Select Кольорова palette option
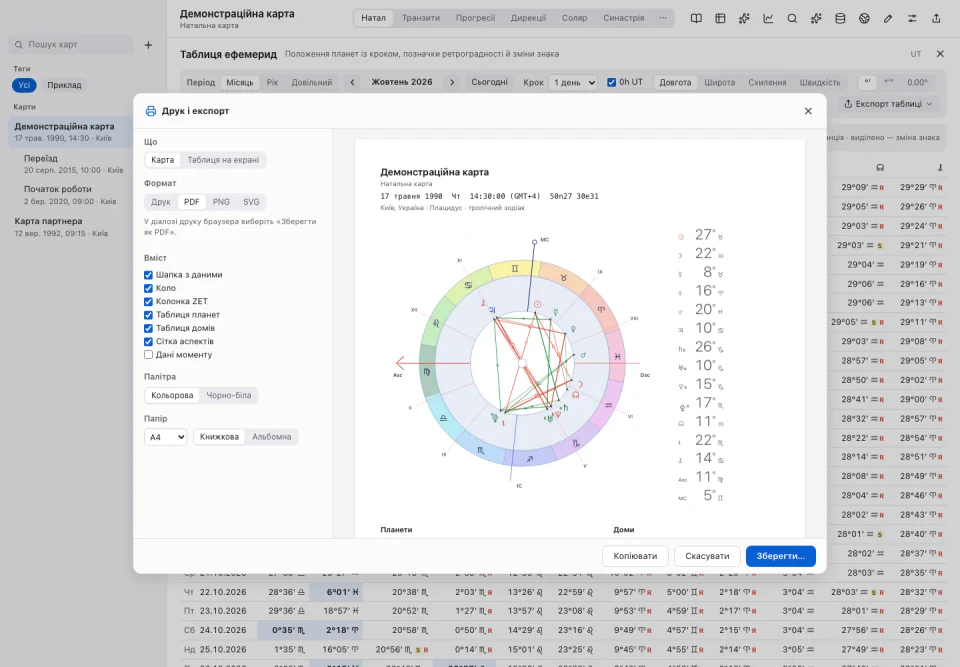960x667 pixels. (x=172, y=395)
